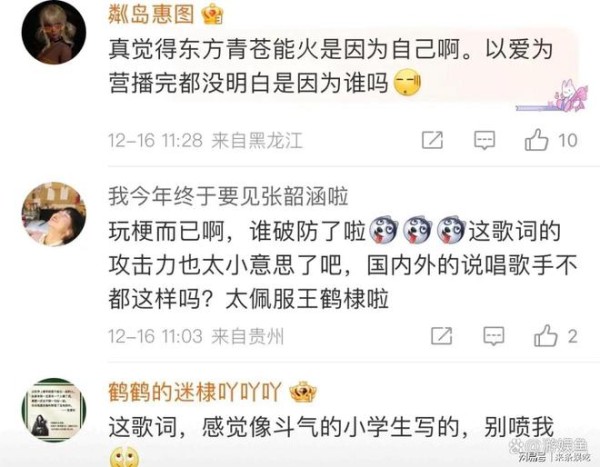Reply to the 东方青苍 comment via bubble icon
Image resolution: width=600 pixels, height=467 pixels.
[x=484, y=140]
